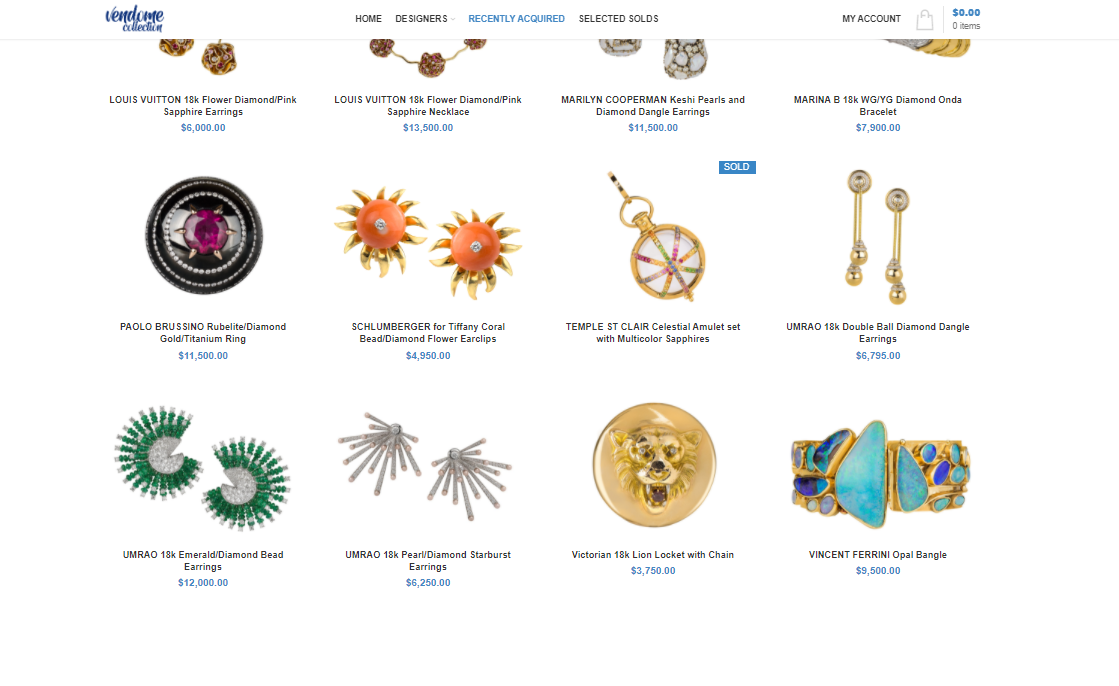Click the Marilyn Cooperman Keshi Pearls earrings title
The height and width of the screenshot is (686, 1119).
click(653, 106)
